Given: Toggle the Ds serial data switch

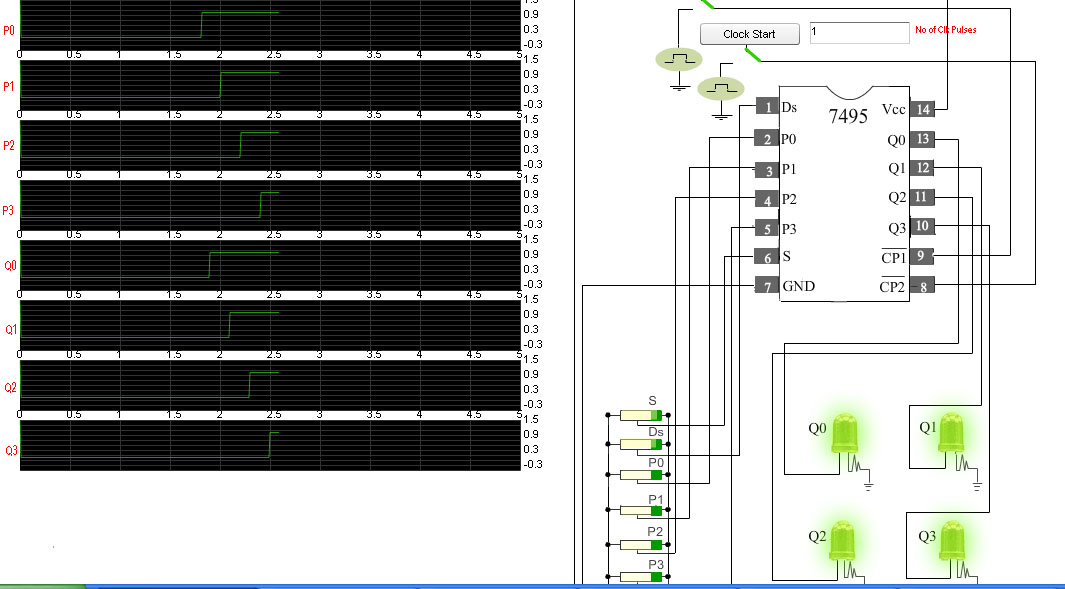Looking at the screenshot, I should coord(640,444).
